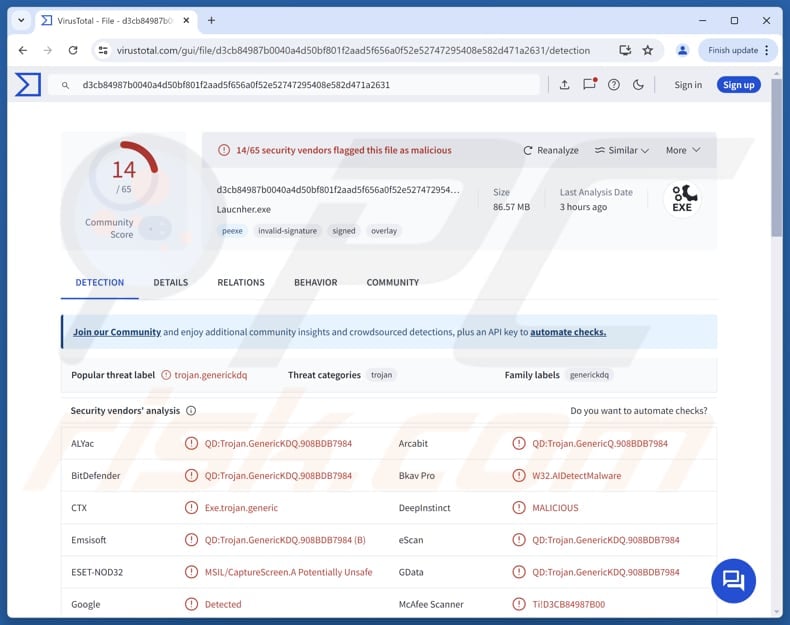790x625 pixels.
Task: Click info icon next to Security vendors' analysis
Action: 191,411
